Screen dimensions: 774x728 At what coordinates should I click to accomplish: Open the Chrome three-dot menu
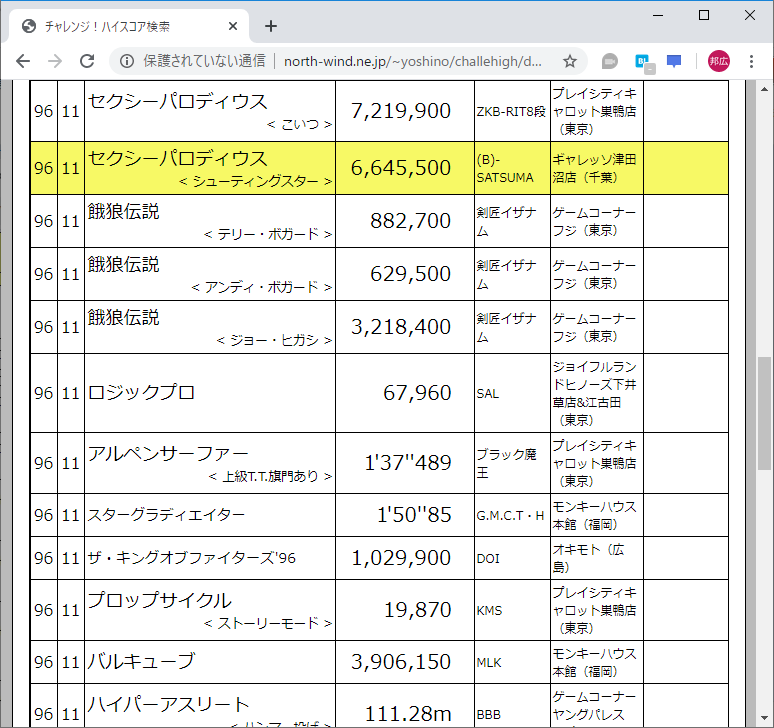(x=751, y=61)
